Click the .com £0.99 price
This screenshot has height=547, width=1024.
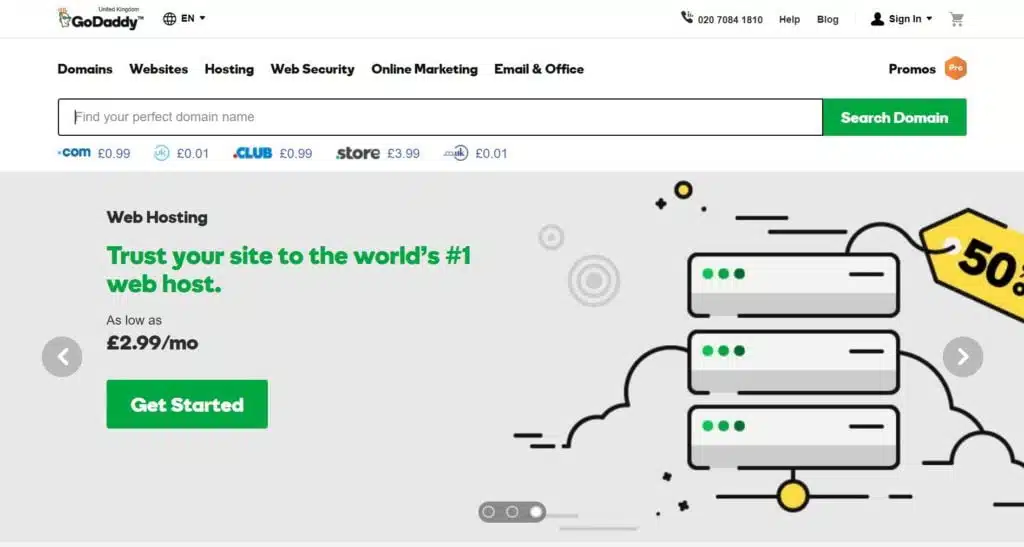114,154
